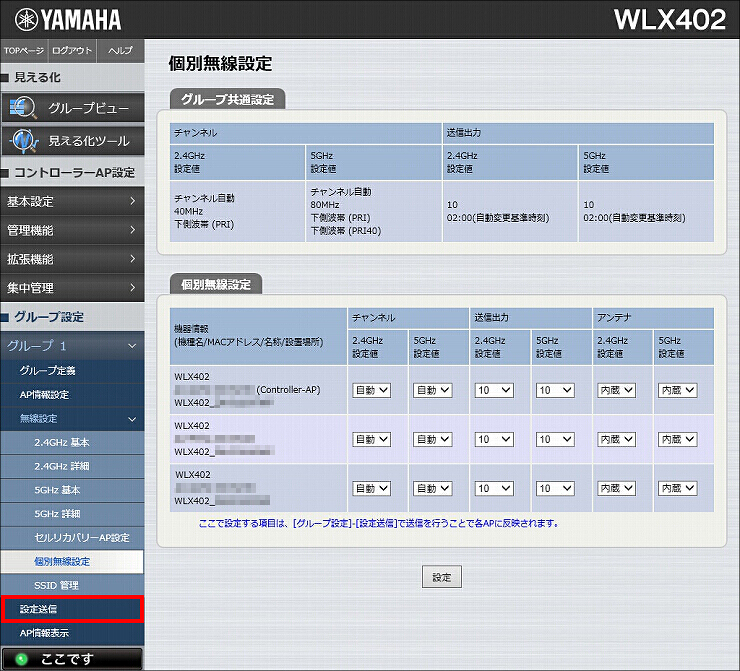Click ログアウト to log out
Screen dimensions: 740x671
coord(72,50)
